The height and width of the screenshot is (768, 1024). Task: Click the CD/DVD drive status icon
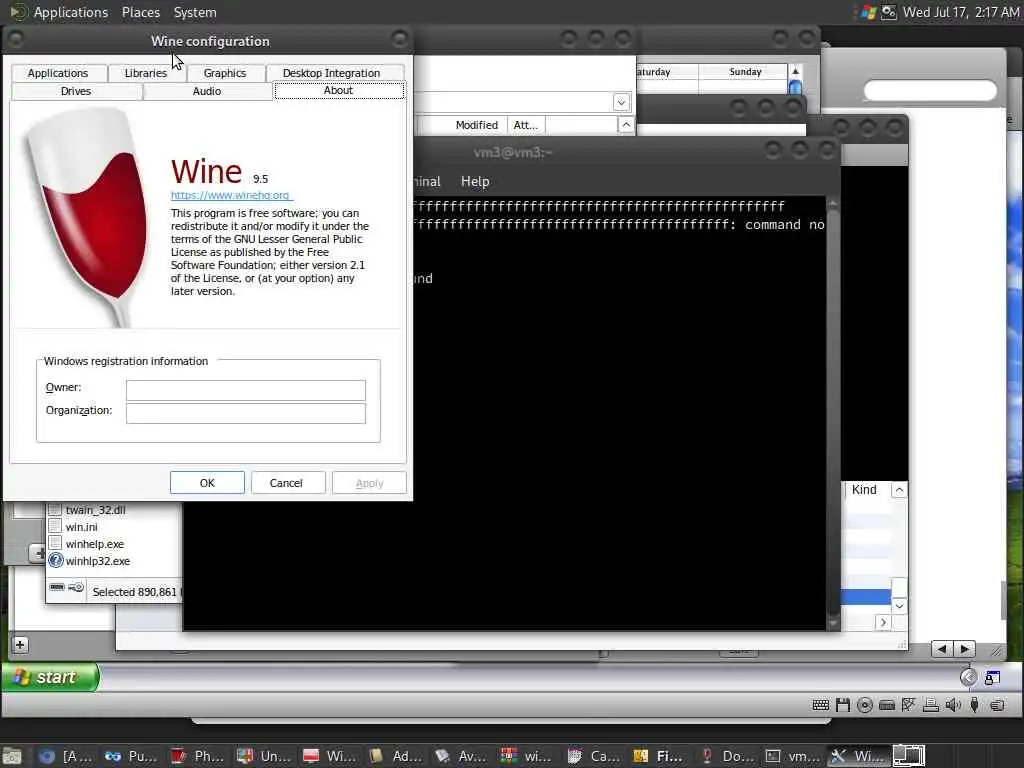pyautogui.click(x=865, y=705)
